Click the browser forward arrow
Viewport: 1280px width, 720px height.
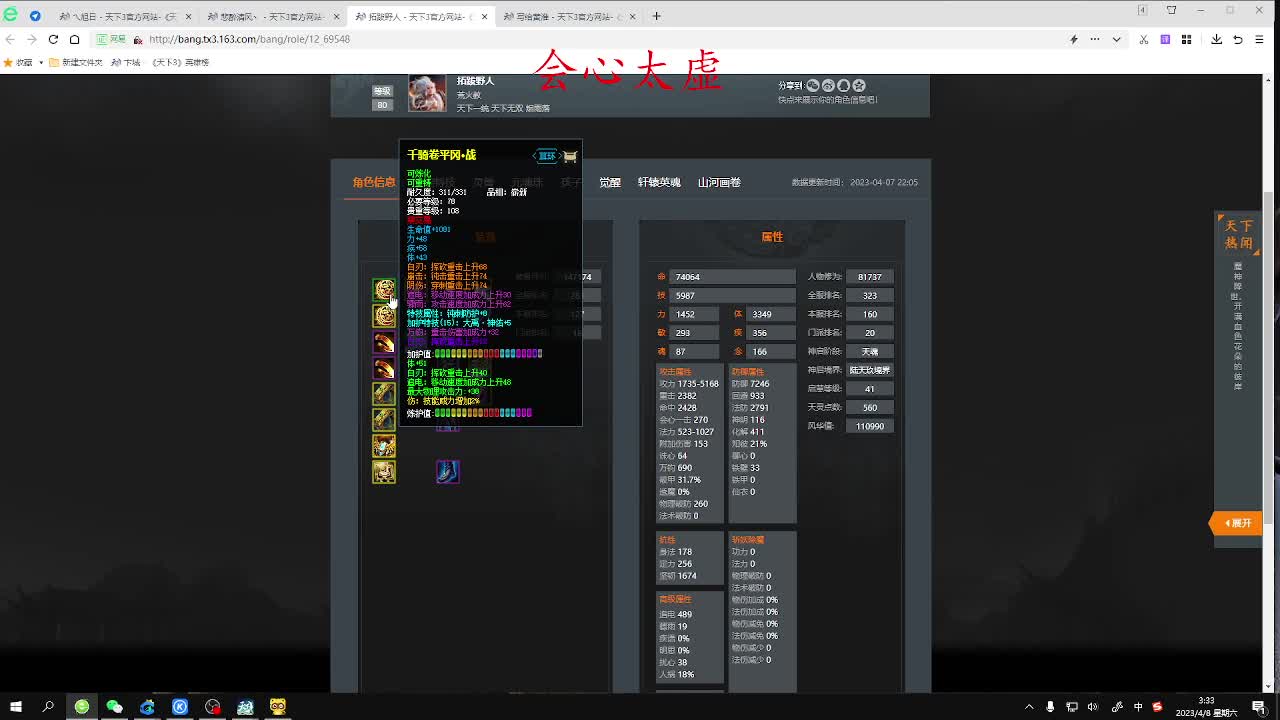point(31,39)
